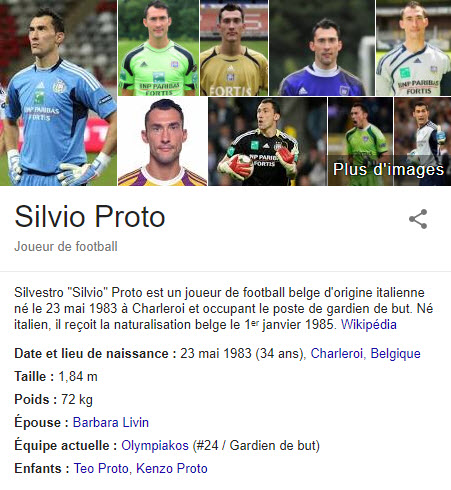Open the Olympiakos team link
Viewport: 451px width, 490px height.
point(155,445)
